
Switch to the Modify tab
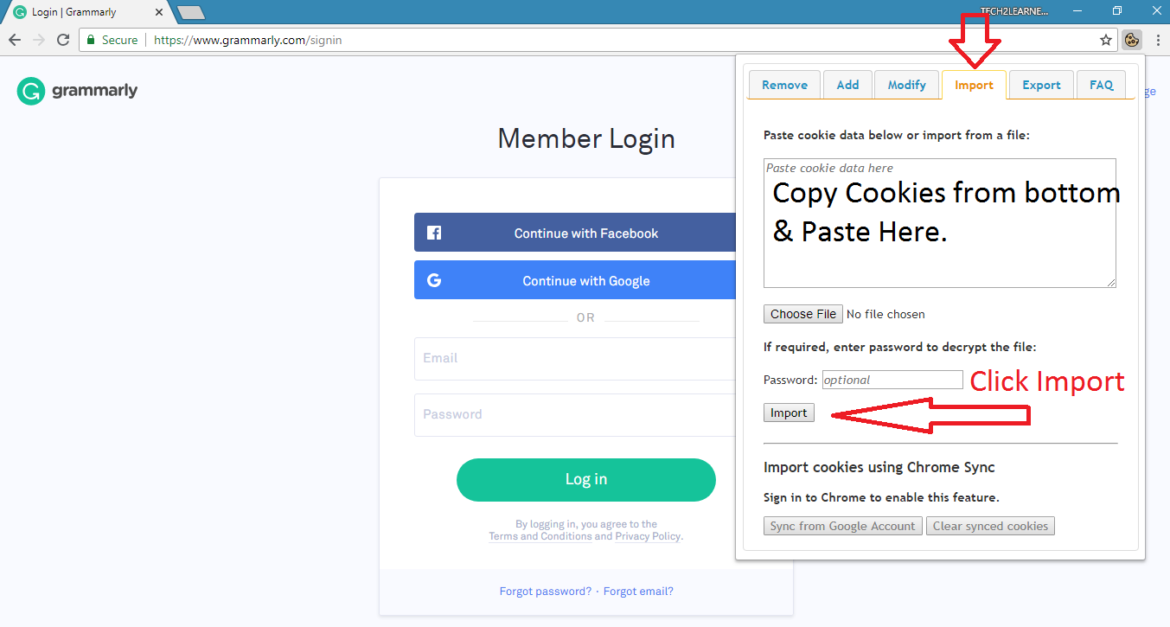pos(907,85)
